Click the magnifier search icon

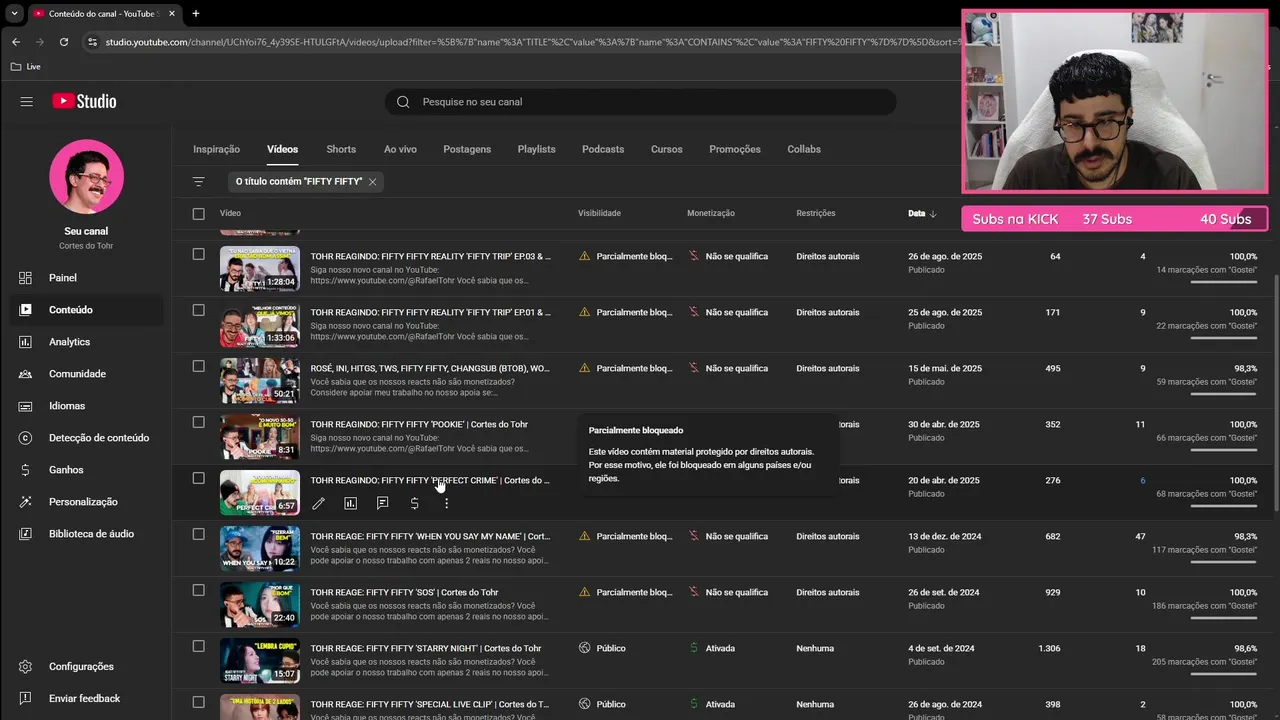tap(403, 102)
